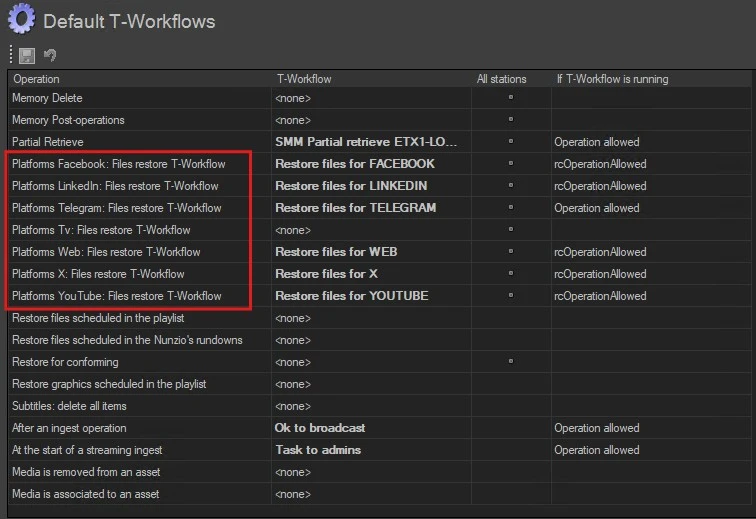The height and width of the screenshot is (519, 756).
Task: Click the Save icon in the toolbar
Action: (27, 55)
